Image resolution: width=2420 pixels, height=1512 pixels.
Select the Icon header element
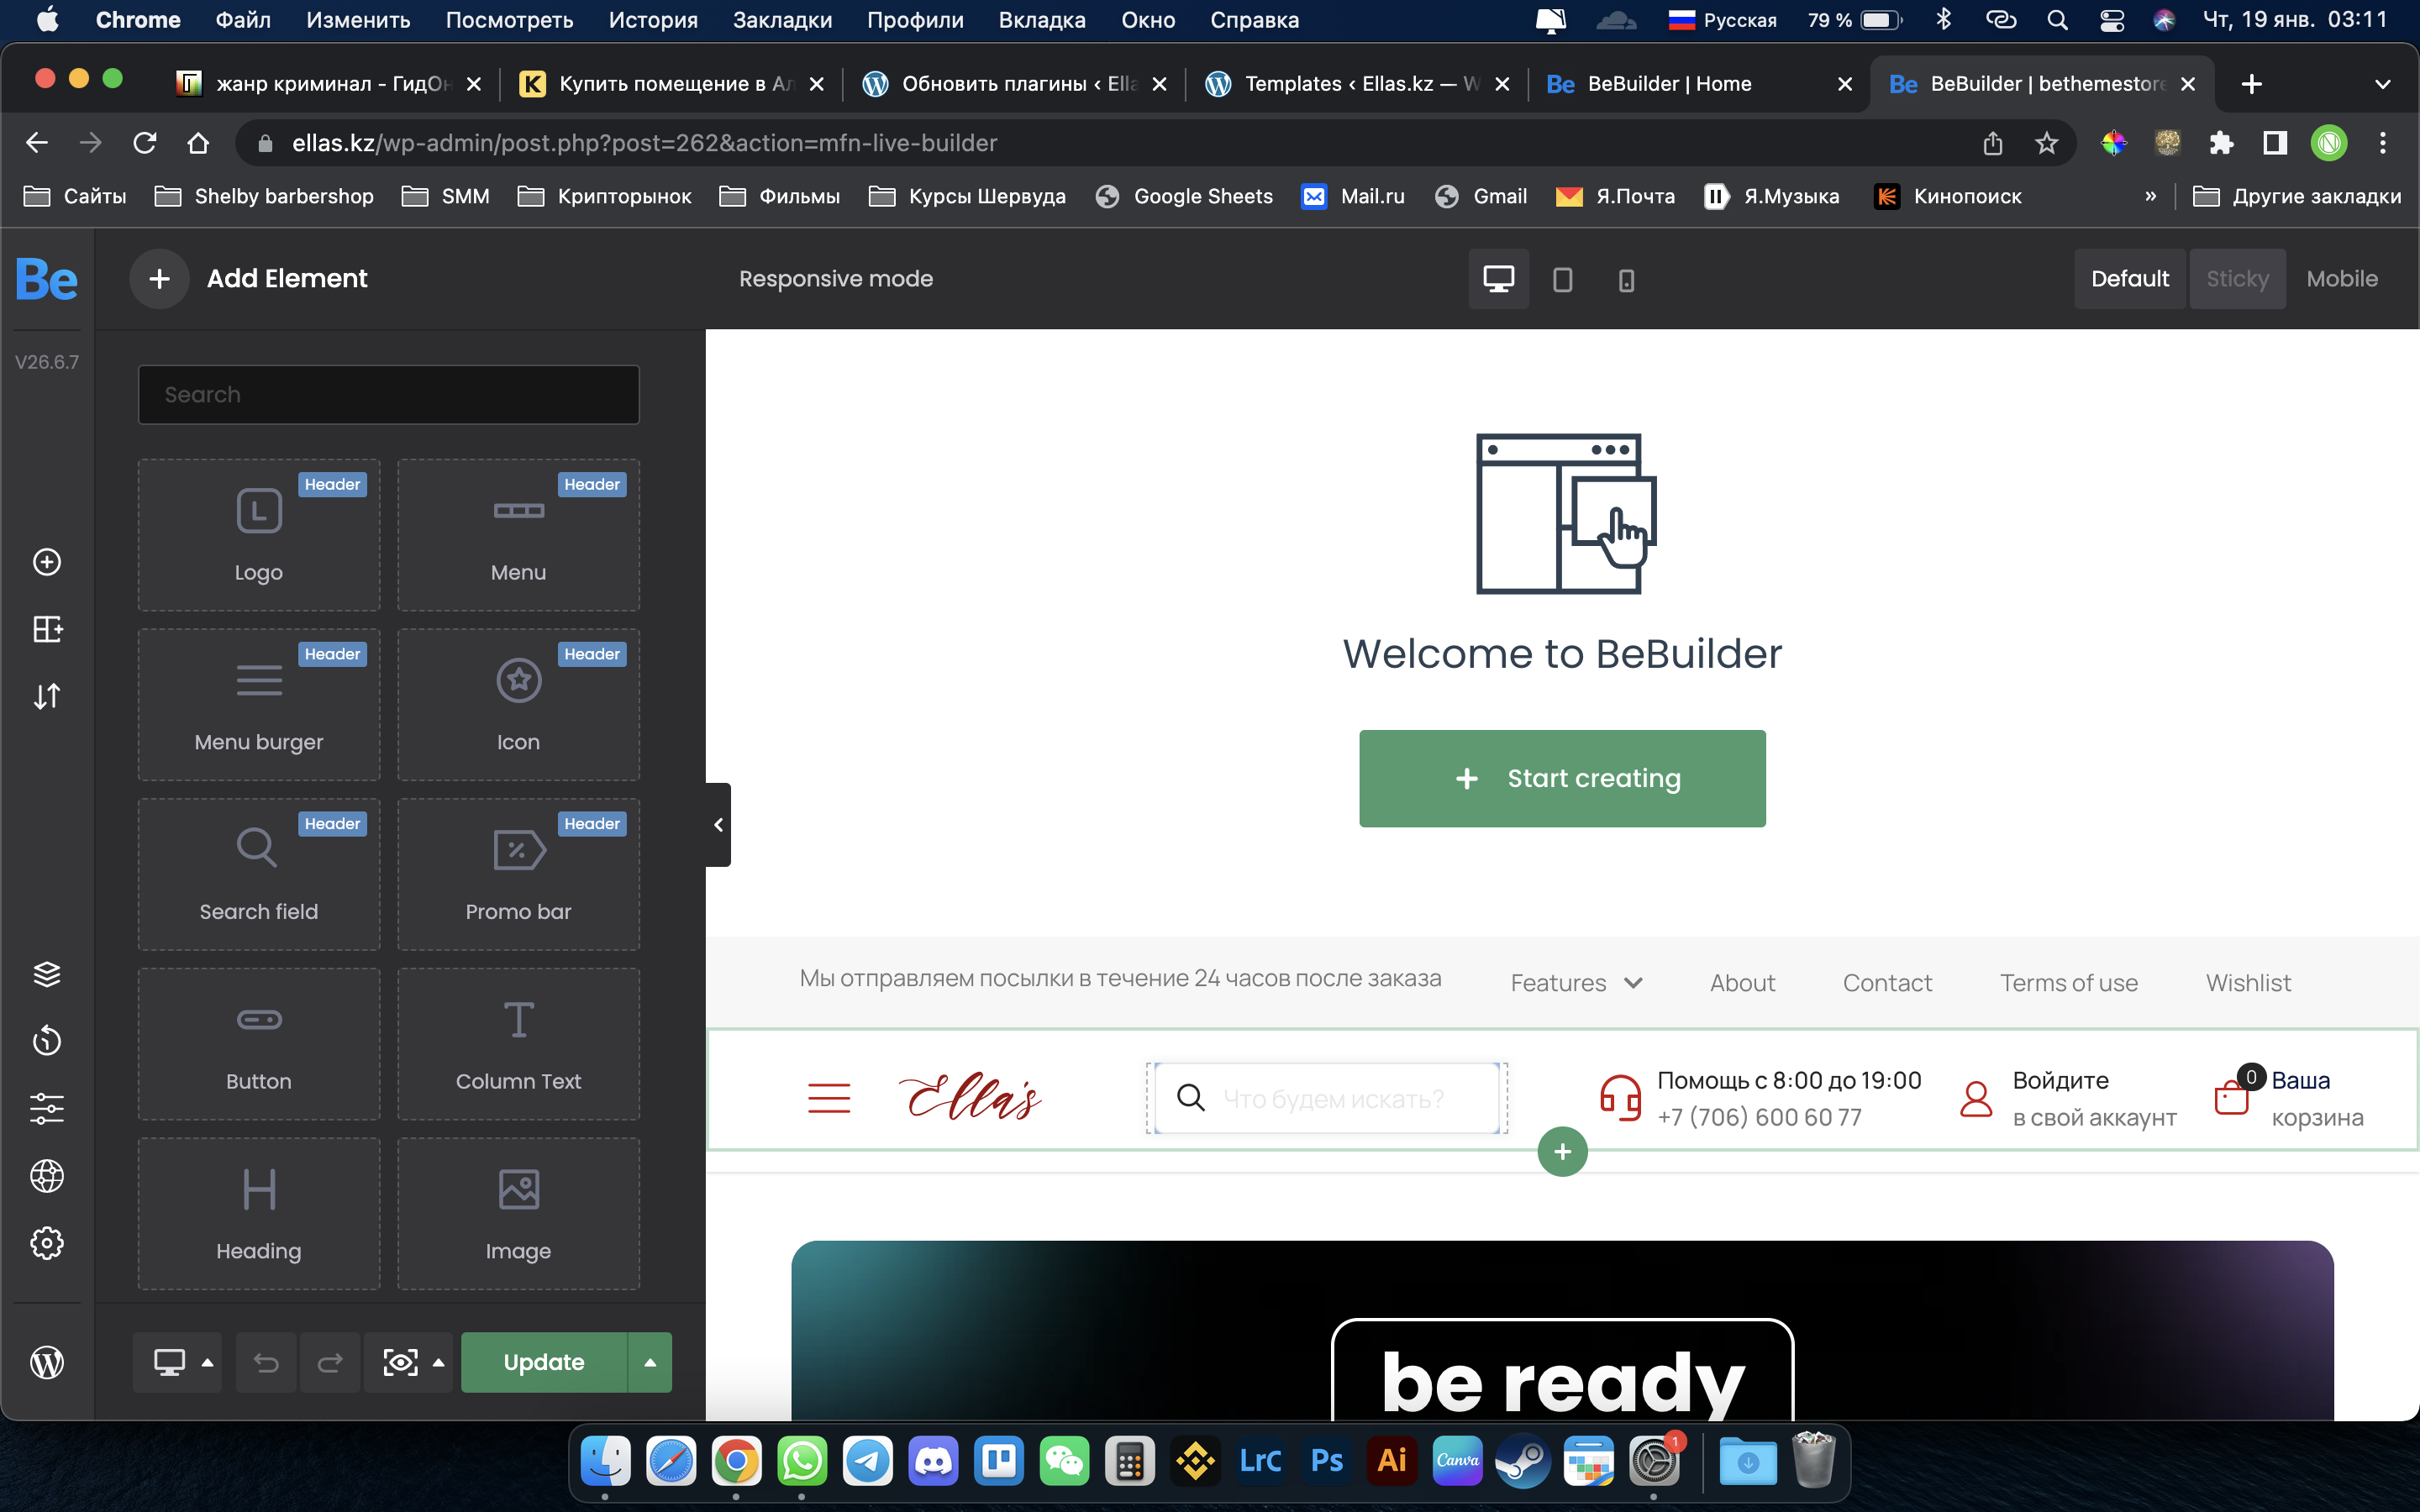tap(518, 705)
